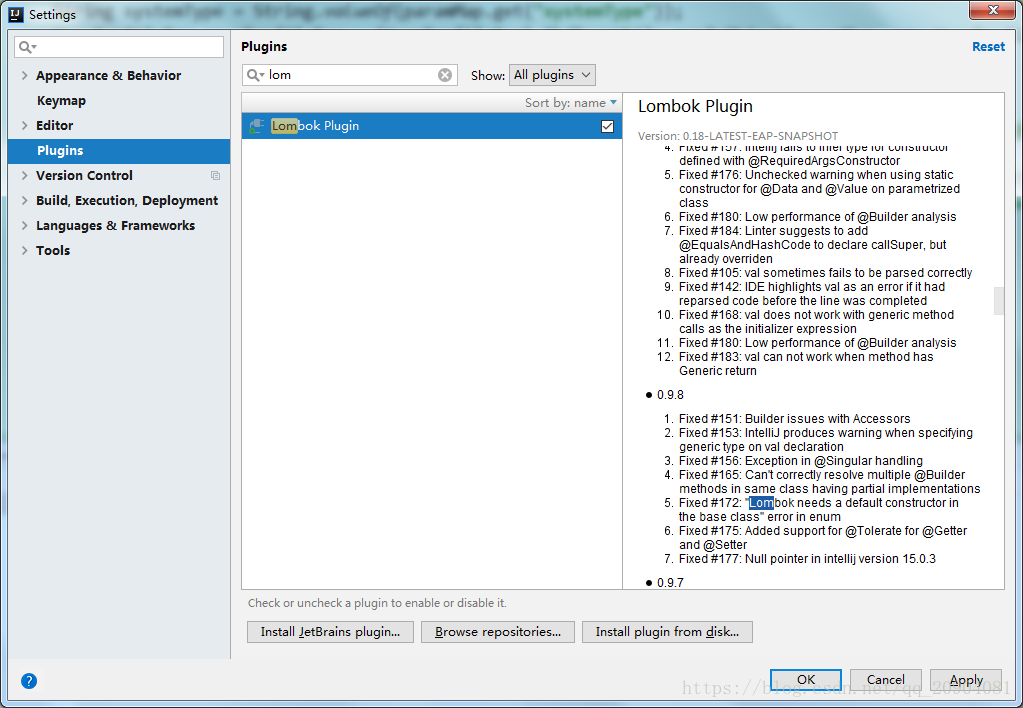This screenshot has width=1023, height=708.
Task: Click the Lombok Plugin icon in list
Action: (x=257, y=126)
